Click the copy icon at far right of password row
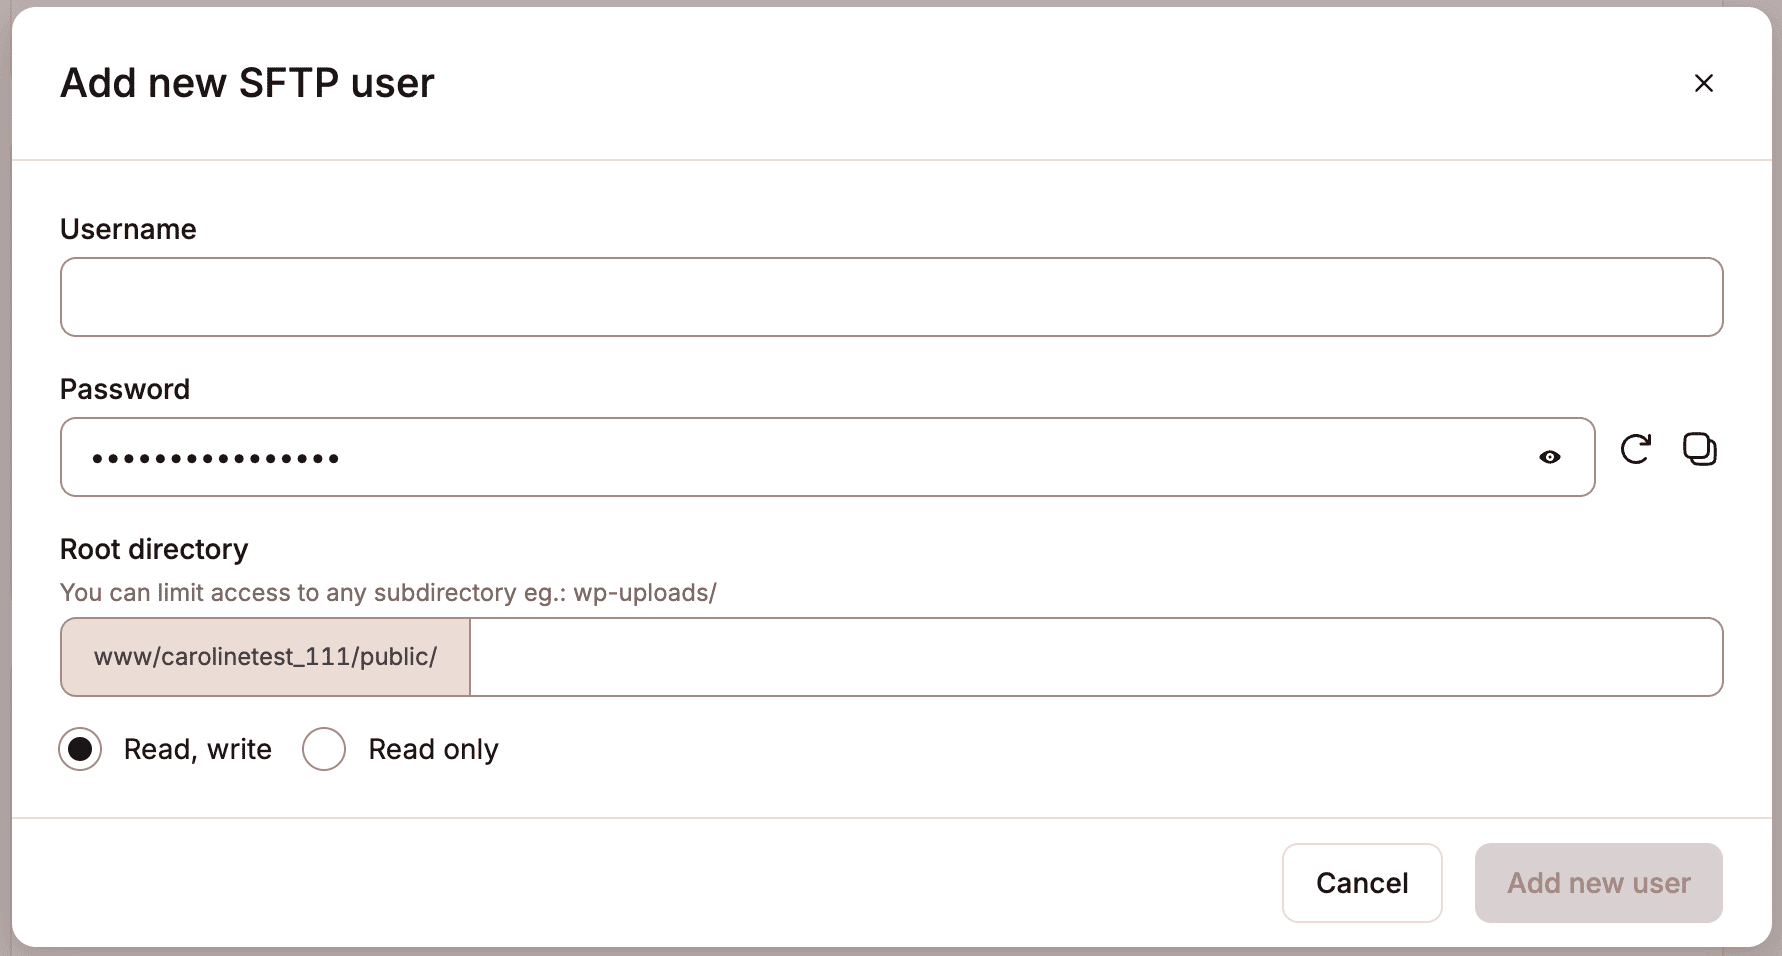 pyautogui.click(x=1701, y=450)
